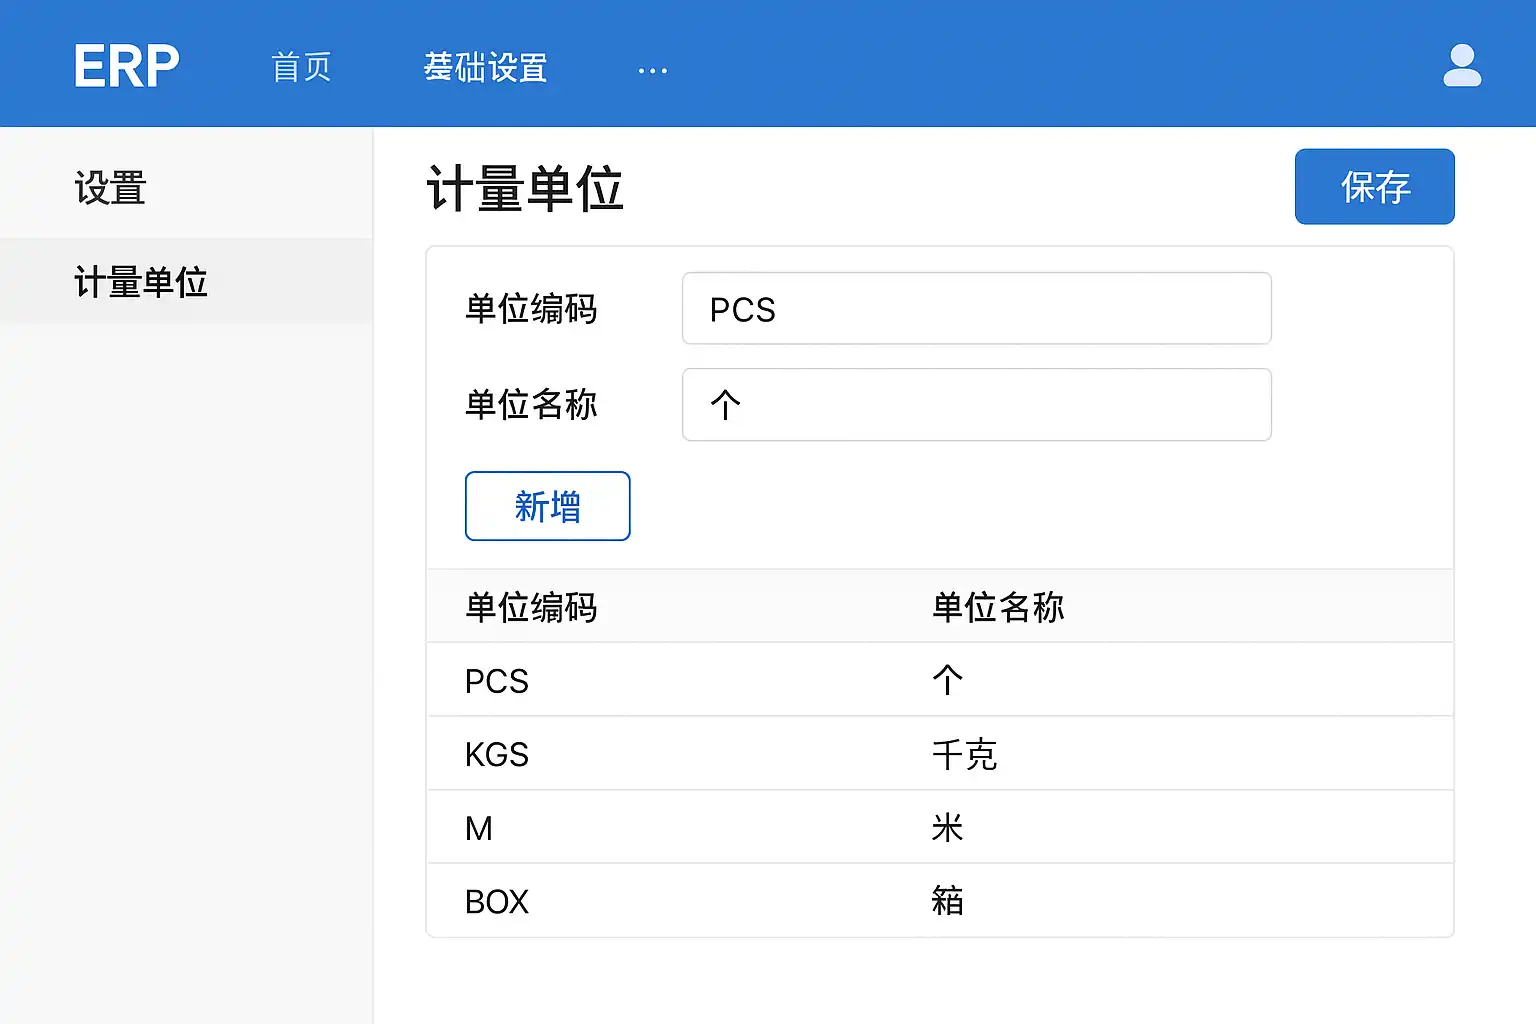Select the KGS row in the table
This screenshot has height=1024, width=1536.
tap(497, 754)
